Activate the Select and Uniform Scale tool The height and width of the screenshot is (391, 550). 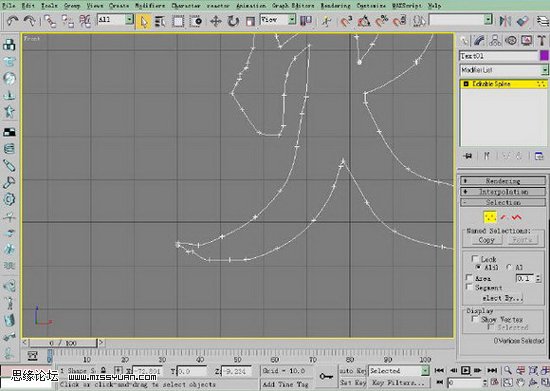pos(250,21)
